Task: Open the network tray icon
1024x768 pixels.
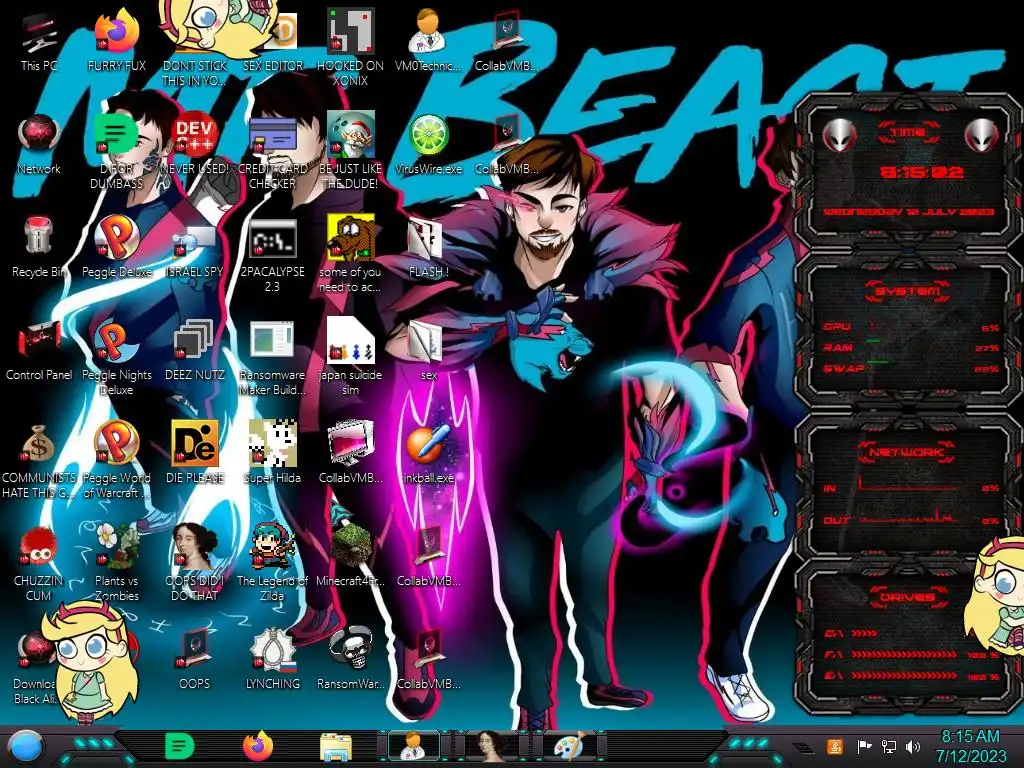Action: pos(889,746)
